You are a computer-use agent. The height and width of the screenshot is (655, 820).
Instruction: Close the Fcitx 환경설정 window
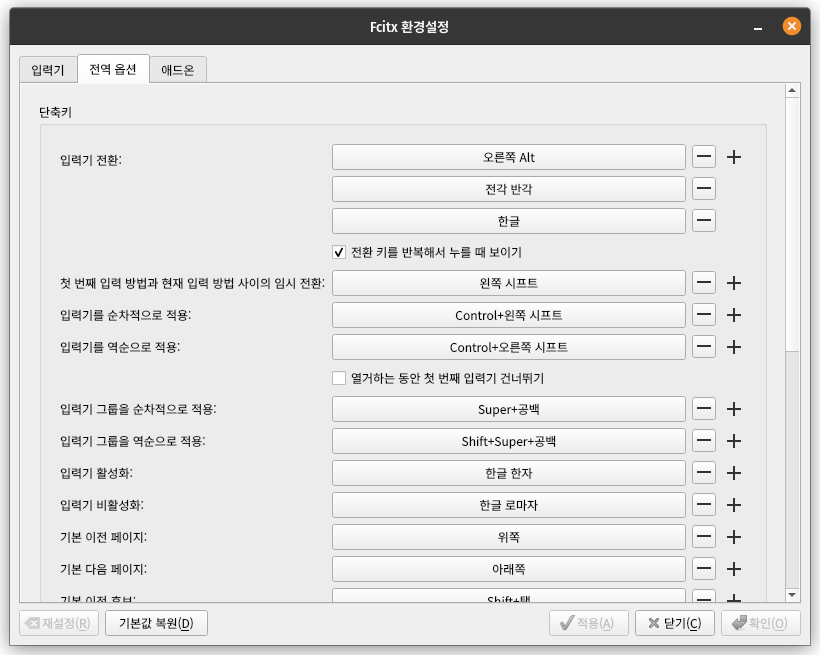pyautogui.click(x=791, y=26)
